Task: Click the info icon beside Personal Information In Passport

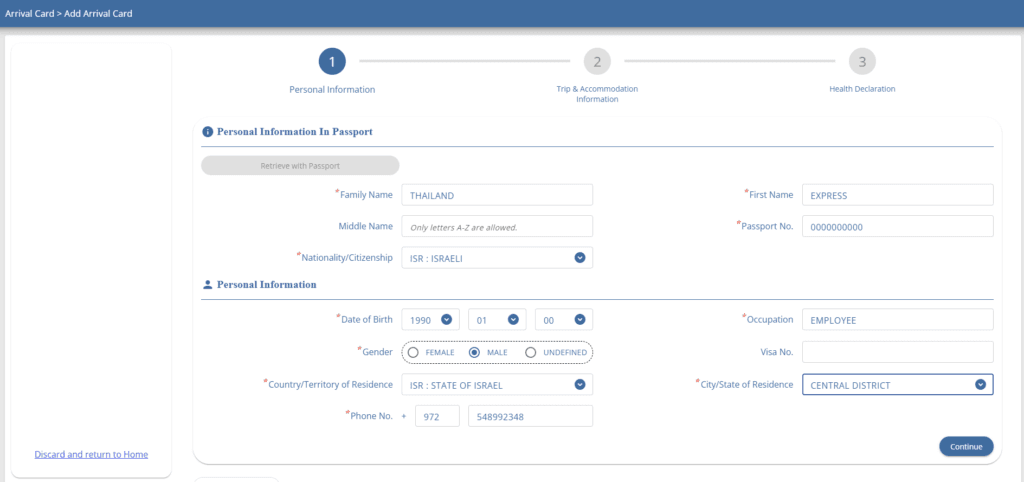Action: click(x=208, y=131)
